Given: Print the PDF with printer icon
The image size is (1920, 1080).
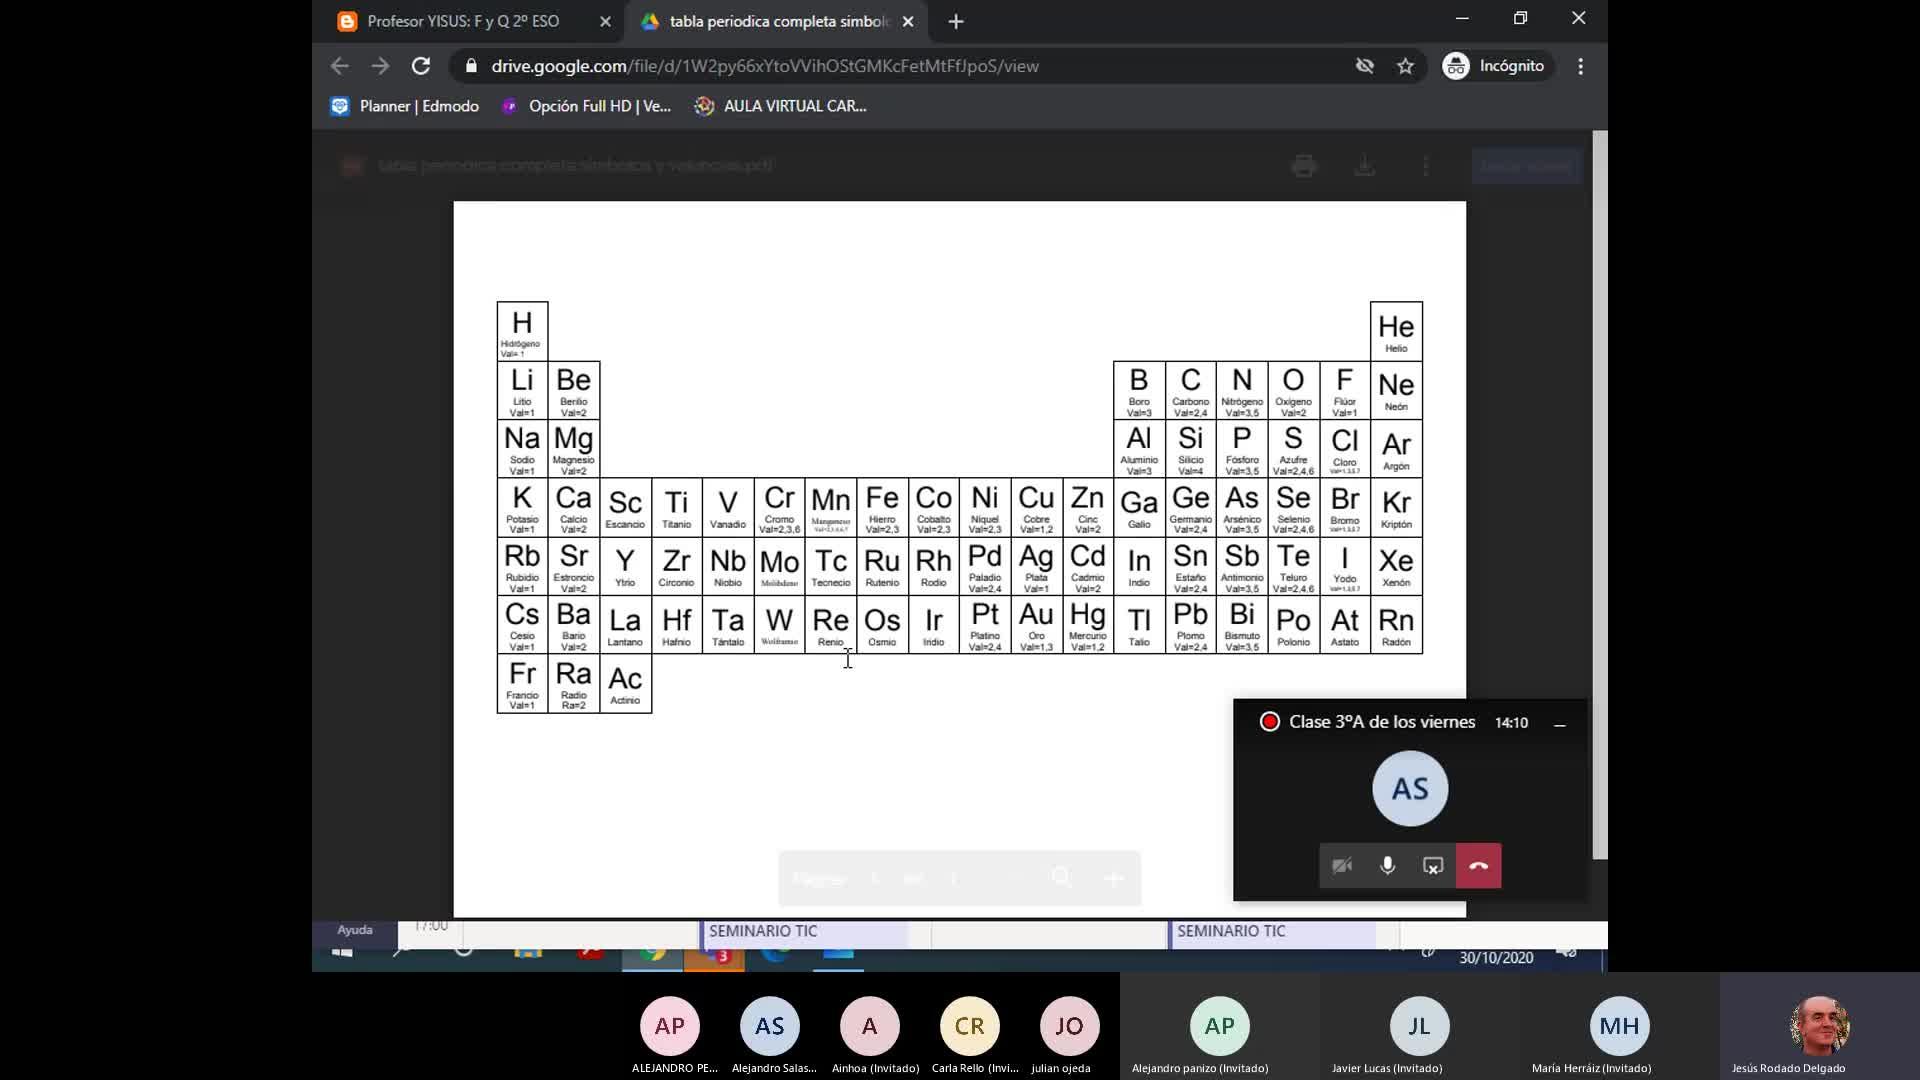Looking at the screenshot, I should pos(1303,166).
